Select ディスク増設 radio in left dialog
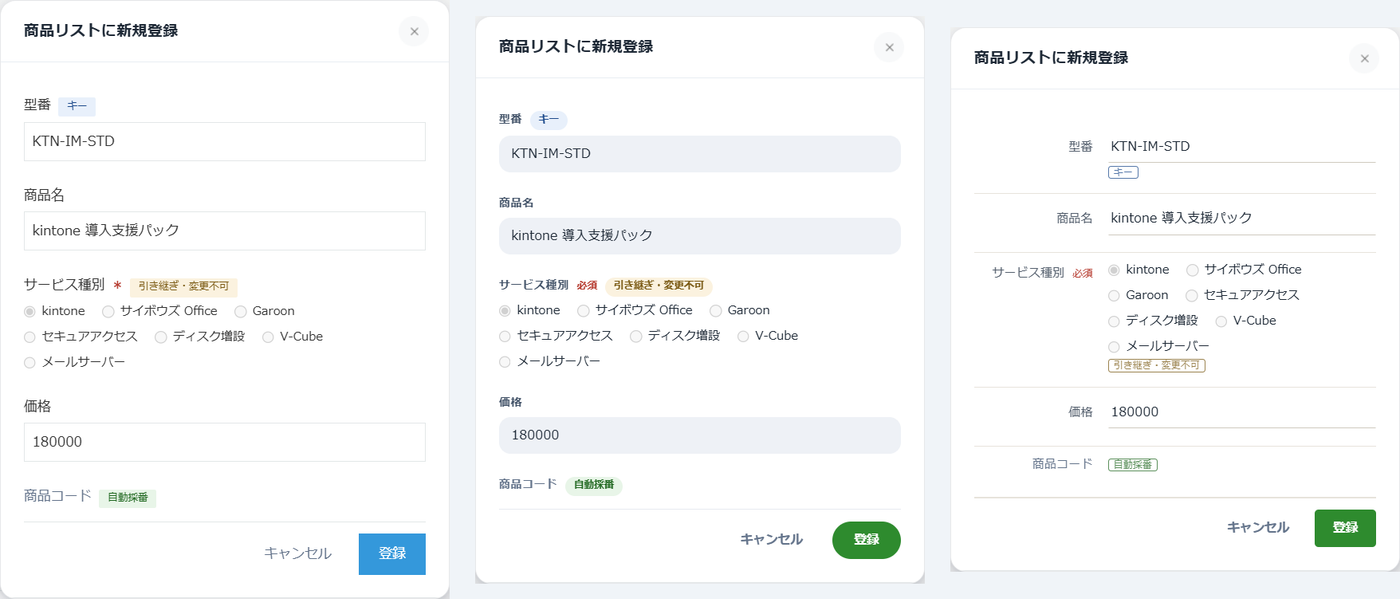1400x599 pixels. coord(161,337)
